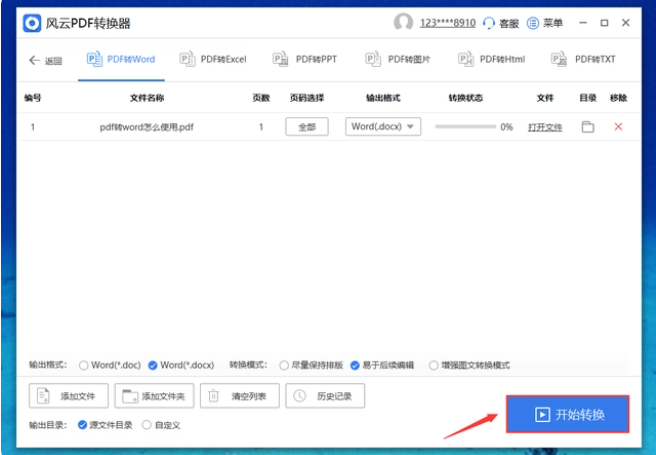The height and width of the screenshot is (455, 656).
Task: Click the conversion progress bar
Action: (465, 127)
